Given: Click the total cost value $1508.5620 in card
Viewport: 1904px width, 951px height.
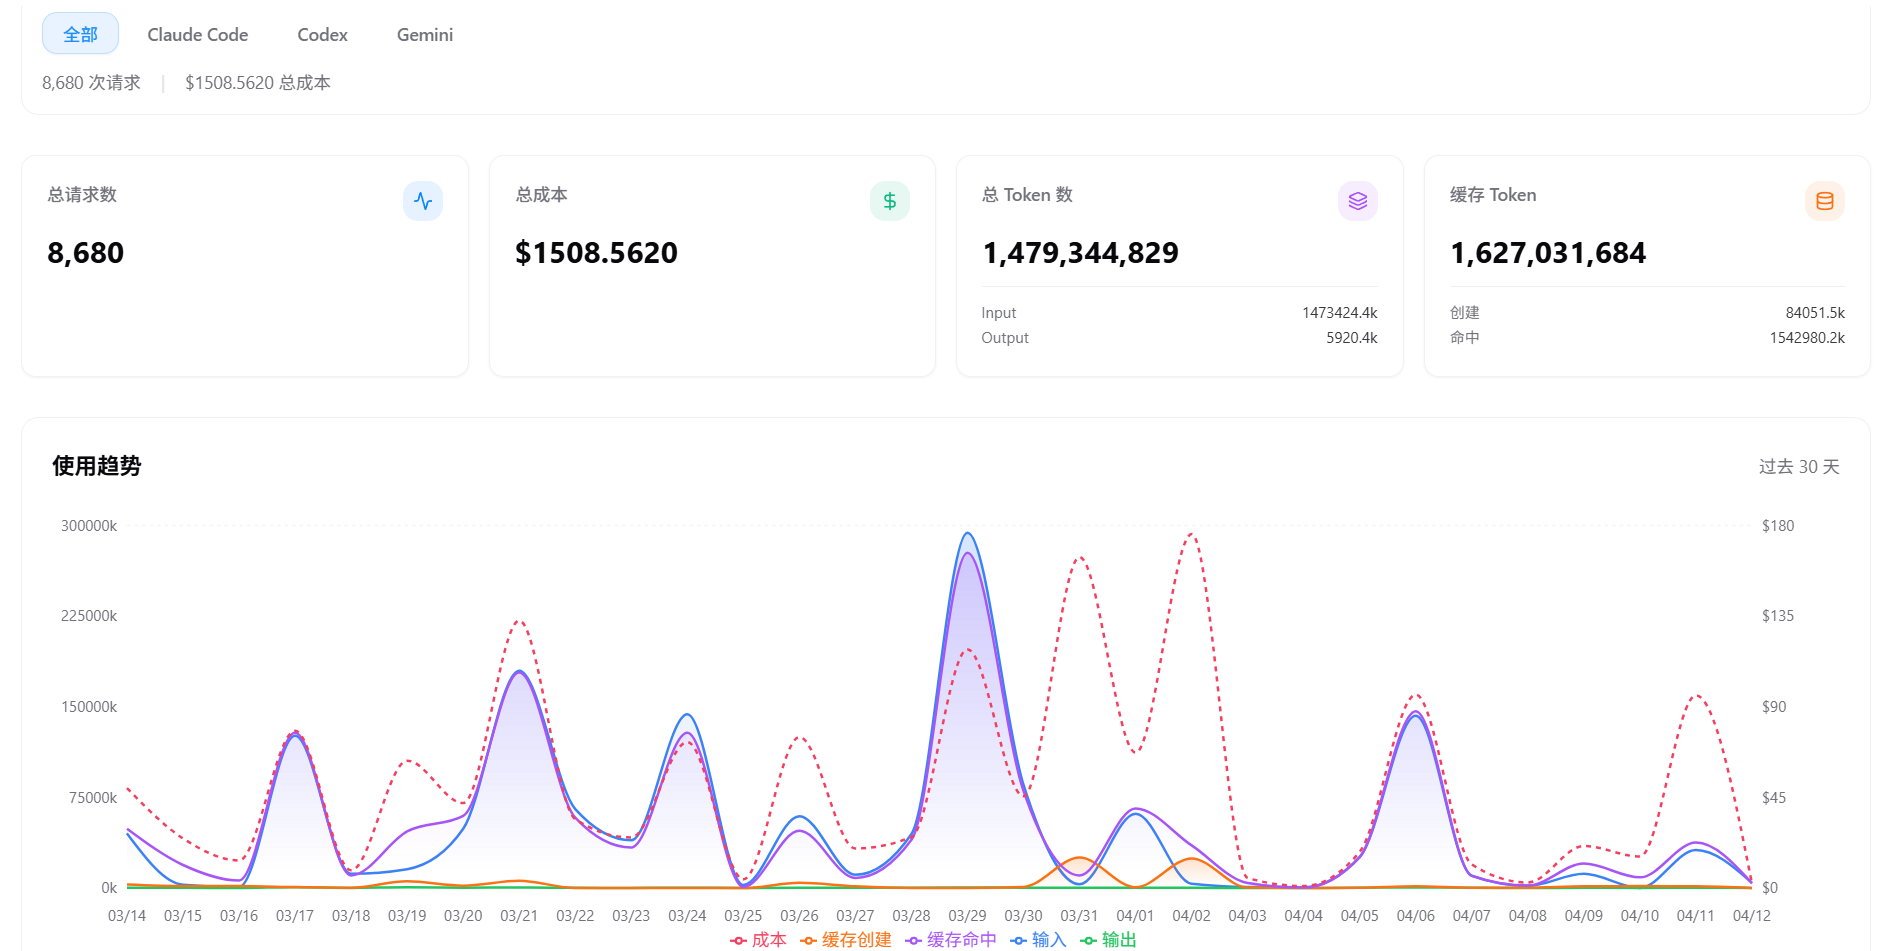Looking at the screenshot, I should (596, 253).
